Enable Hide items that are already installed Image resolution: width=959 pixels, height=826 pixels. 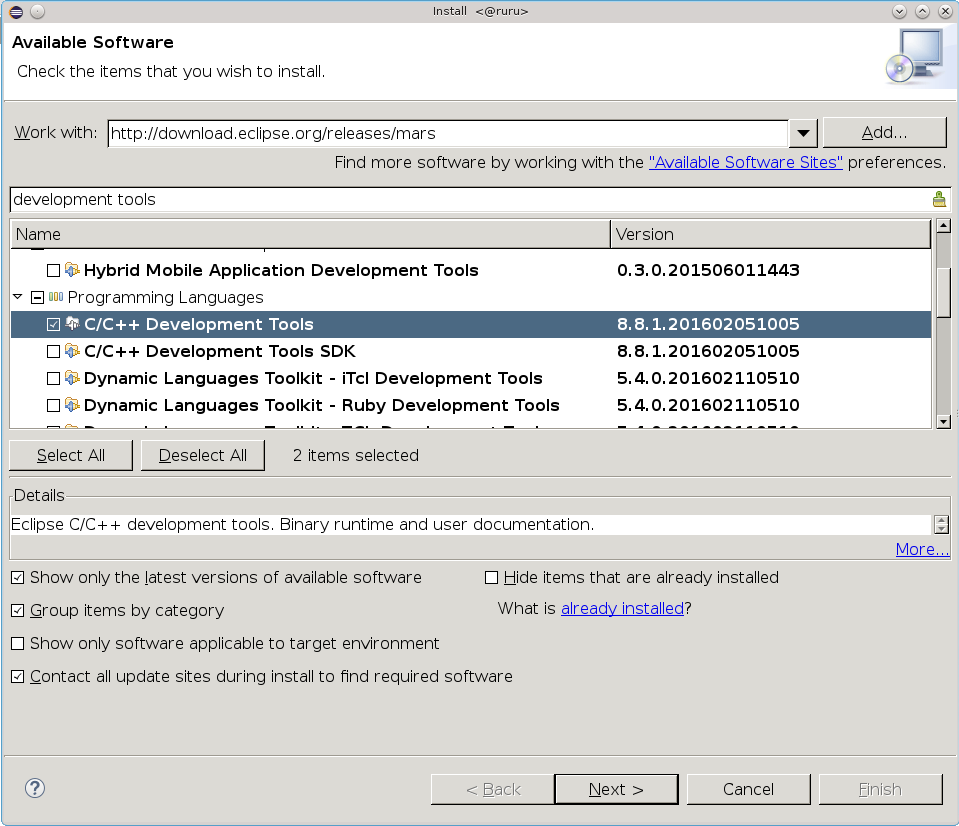coord(491,577)
